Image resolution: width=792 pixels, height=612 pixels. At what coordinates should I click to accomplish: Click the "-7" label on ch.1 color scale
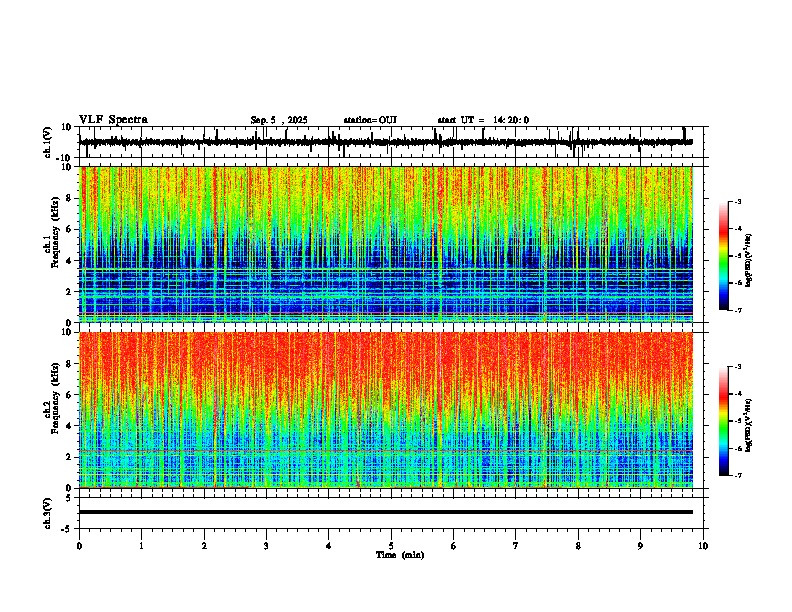coord(737,310)
